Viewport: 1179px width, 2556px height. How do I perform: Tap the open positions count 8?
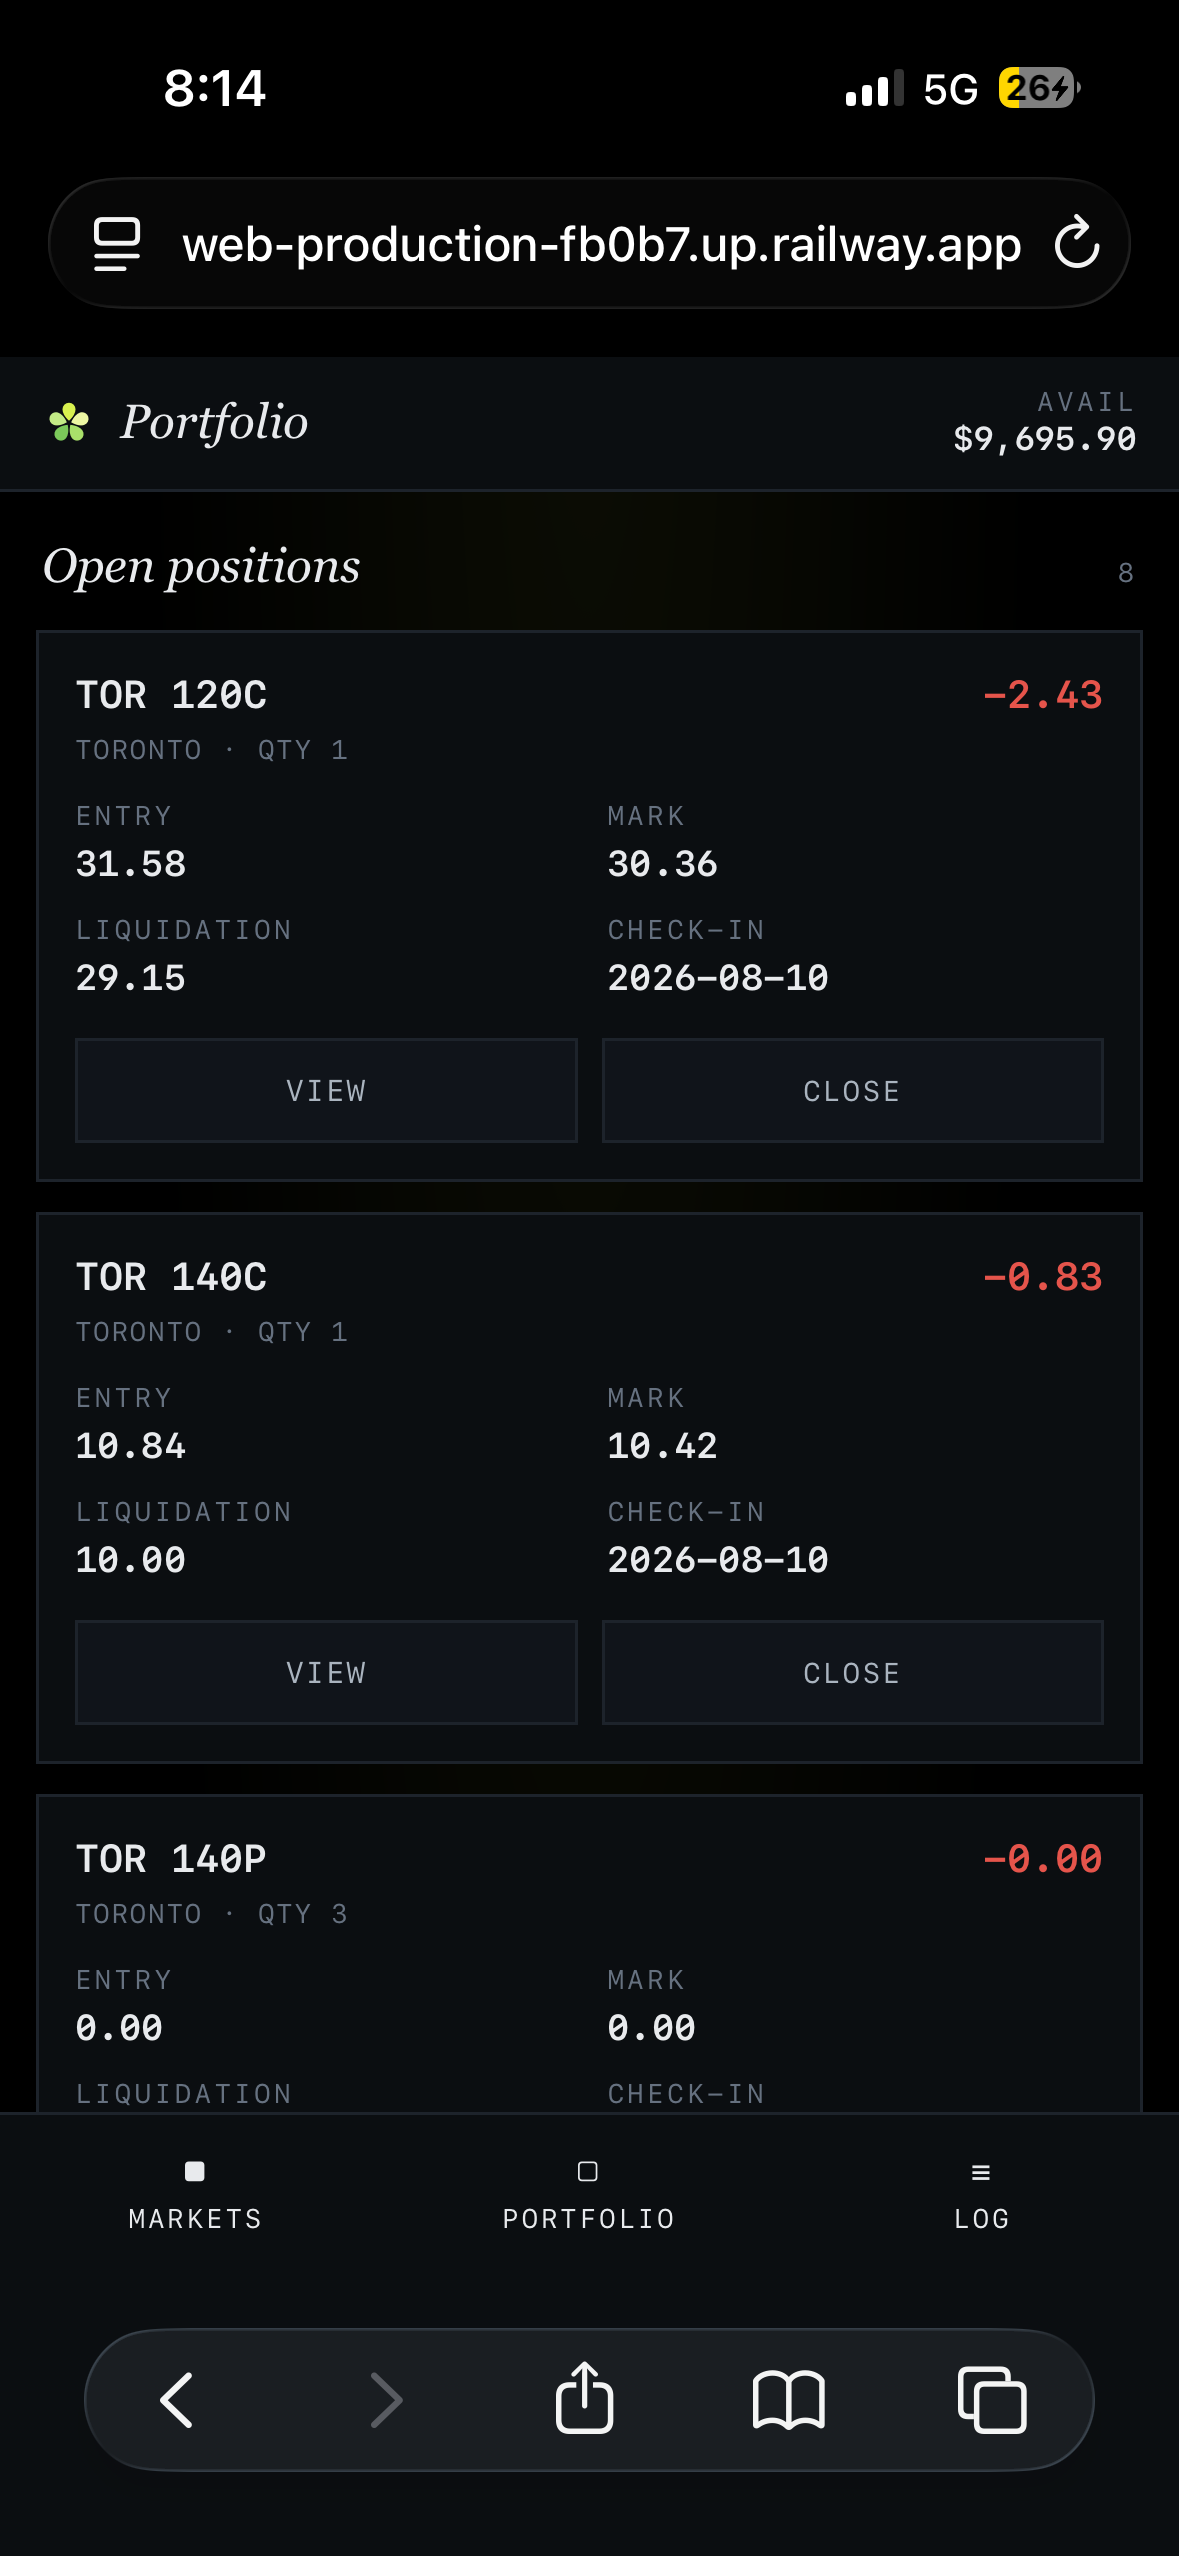pyautogui.click(x=1125, y=573)
